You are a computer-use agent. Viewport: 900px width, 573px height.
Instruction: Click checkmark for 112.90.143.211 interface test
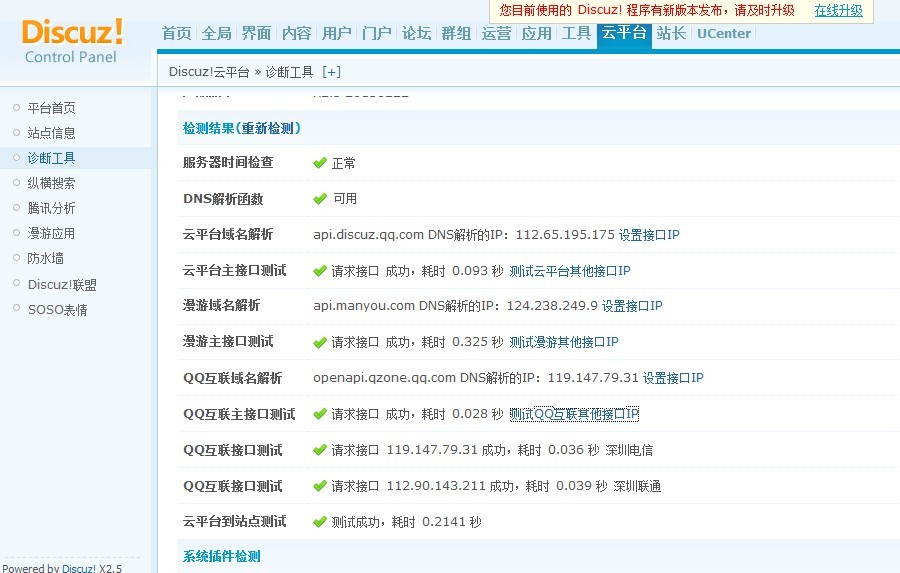tap(320, 486)
